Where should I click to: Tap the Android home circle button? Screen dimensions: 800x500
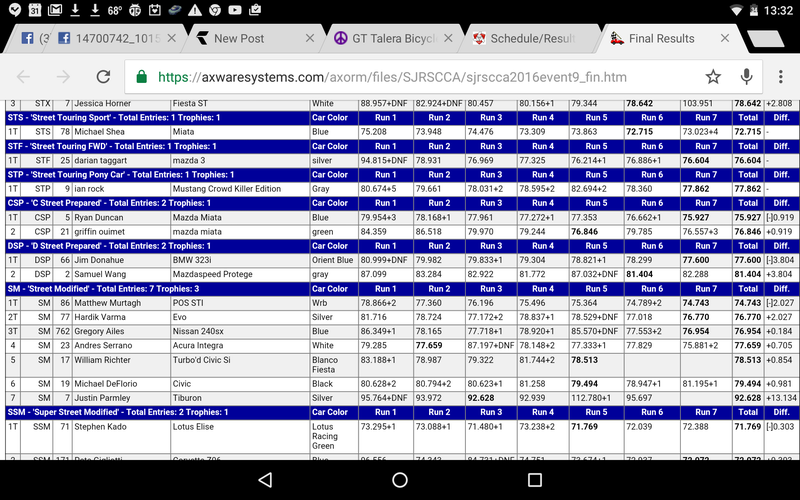(x=400, y=480)
